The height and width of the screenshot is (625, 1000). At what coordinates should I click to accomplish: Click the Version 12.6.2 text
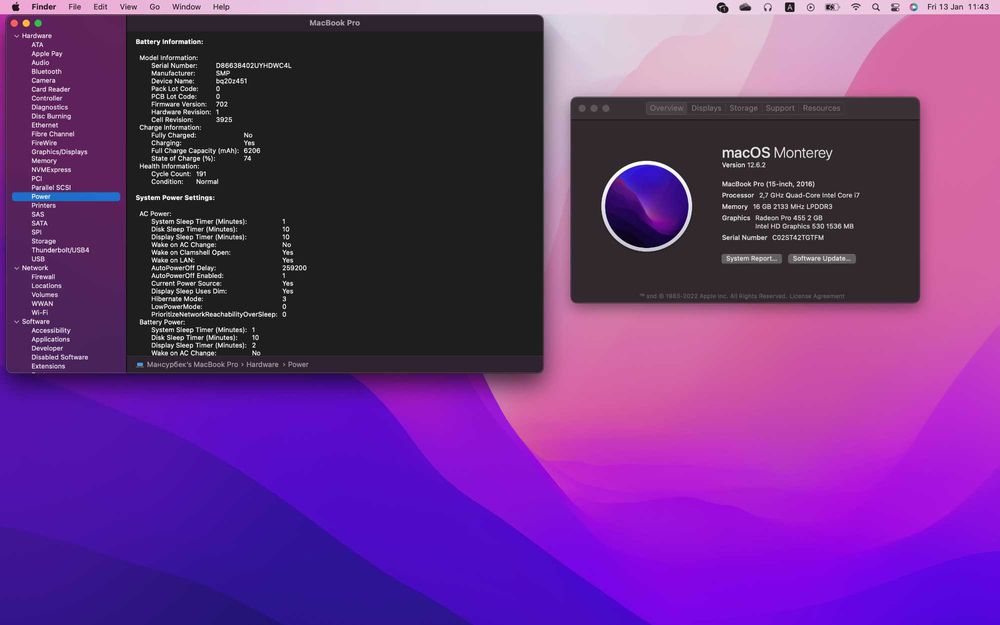coord(743,165)
